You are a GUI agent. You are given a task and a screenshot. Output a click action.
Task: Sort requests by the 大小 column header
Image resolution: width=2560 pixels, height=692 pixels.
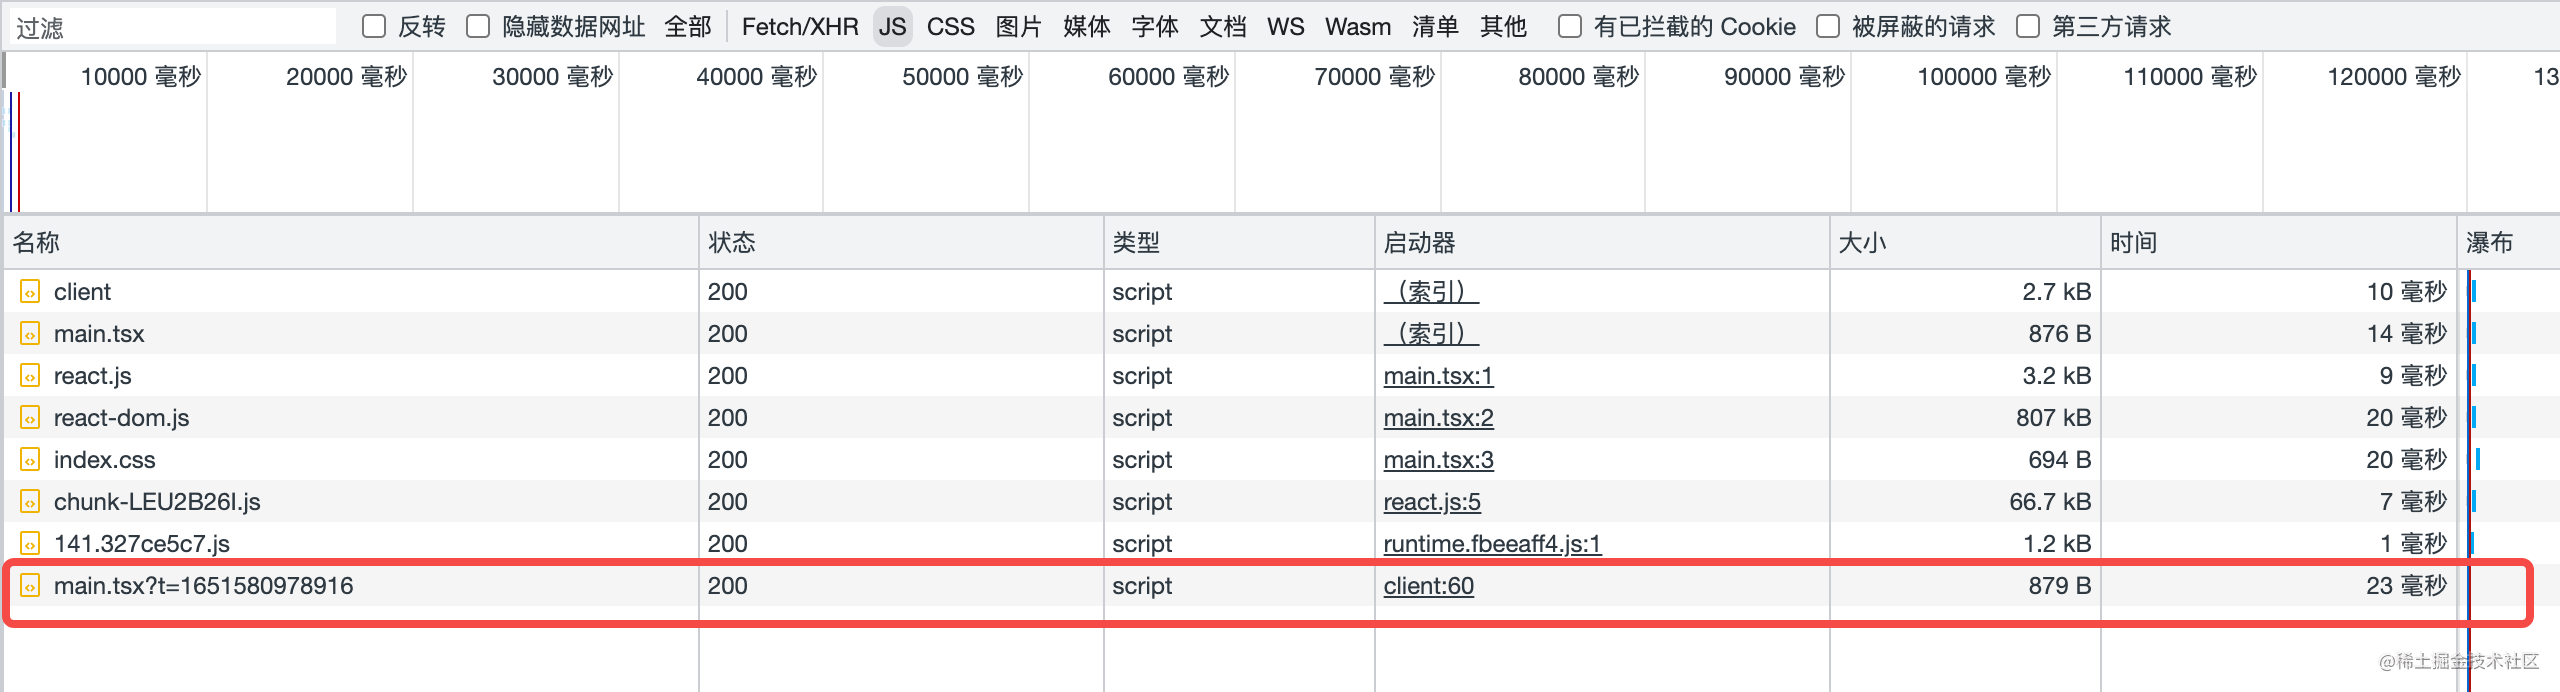click(x=1862, y=243)
